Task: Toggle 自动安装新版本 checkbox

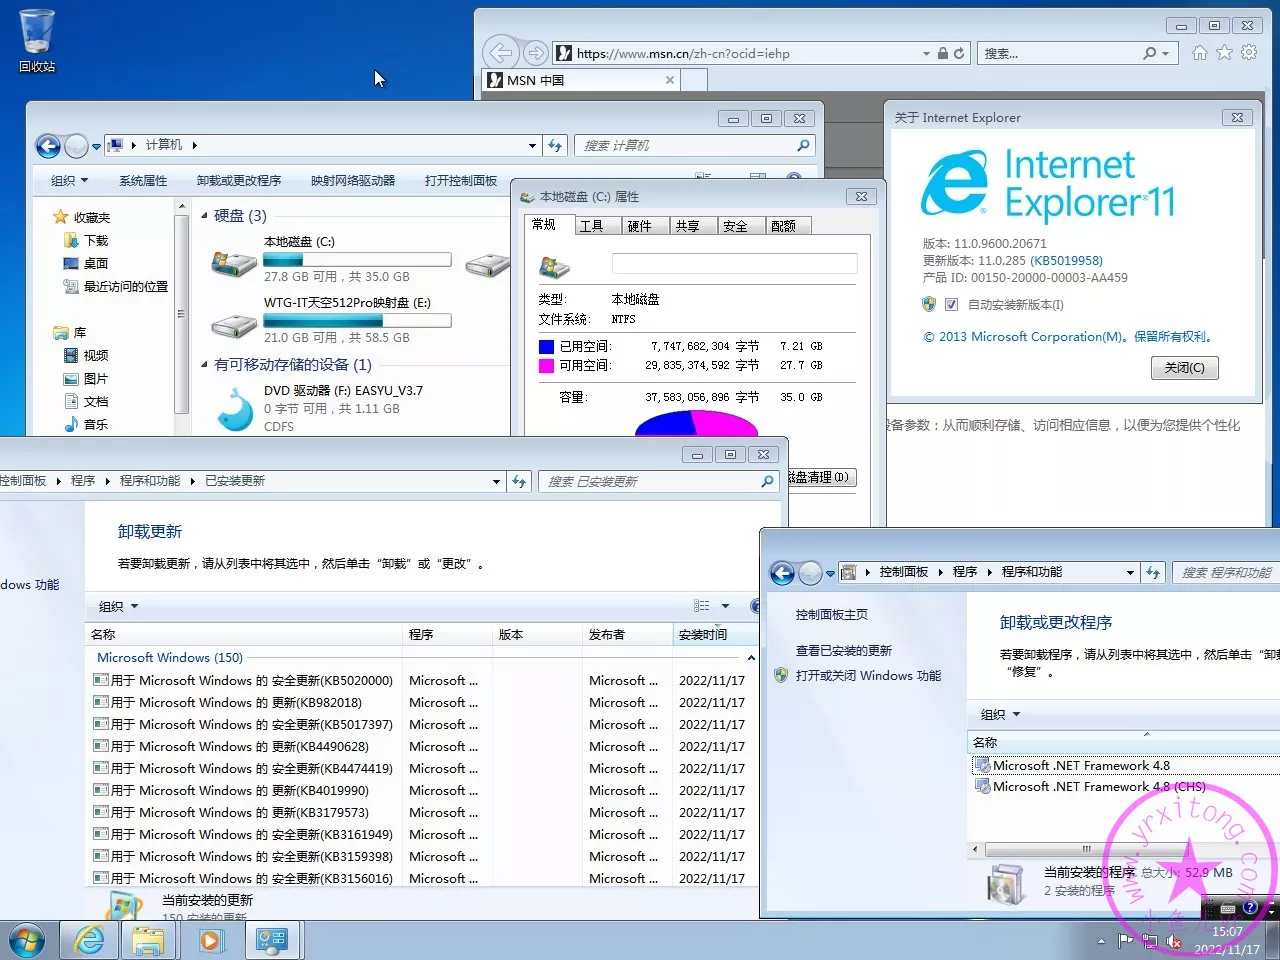Action: pos(951,305)
